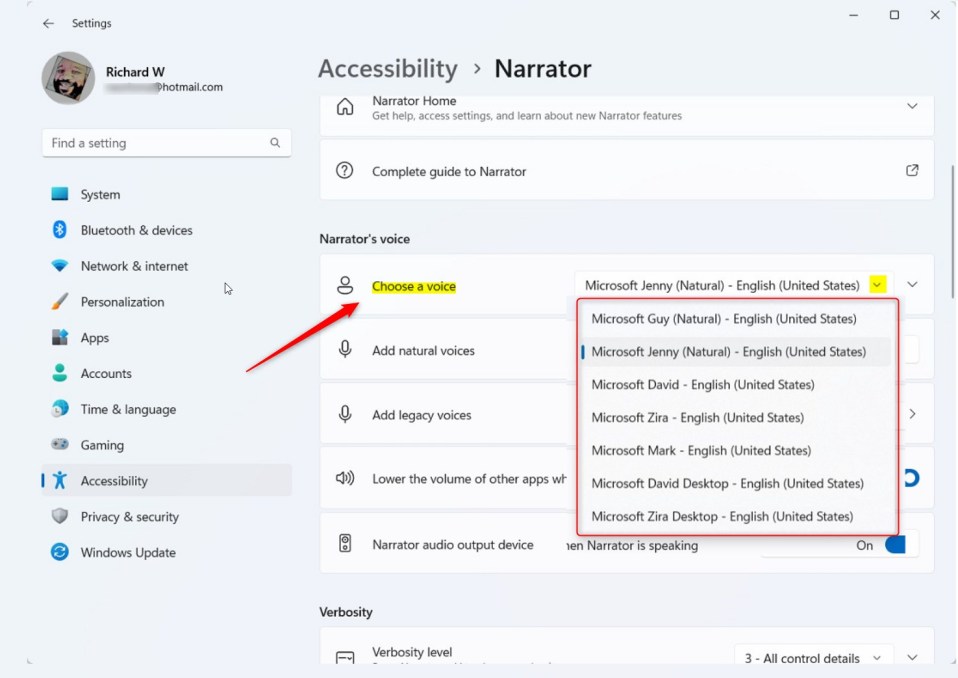
Task: Open external link icon for Narrator guide
Action: pos(912,170)
